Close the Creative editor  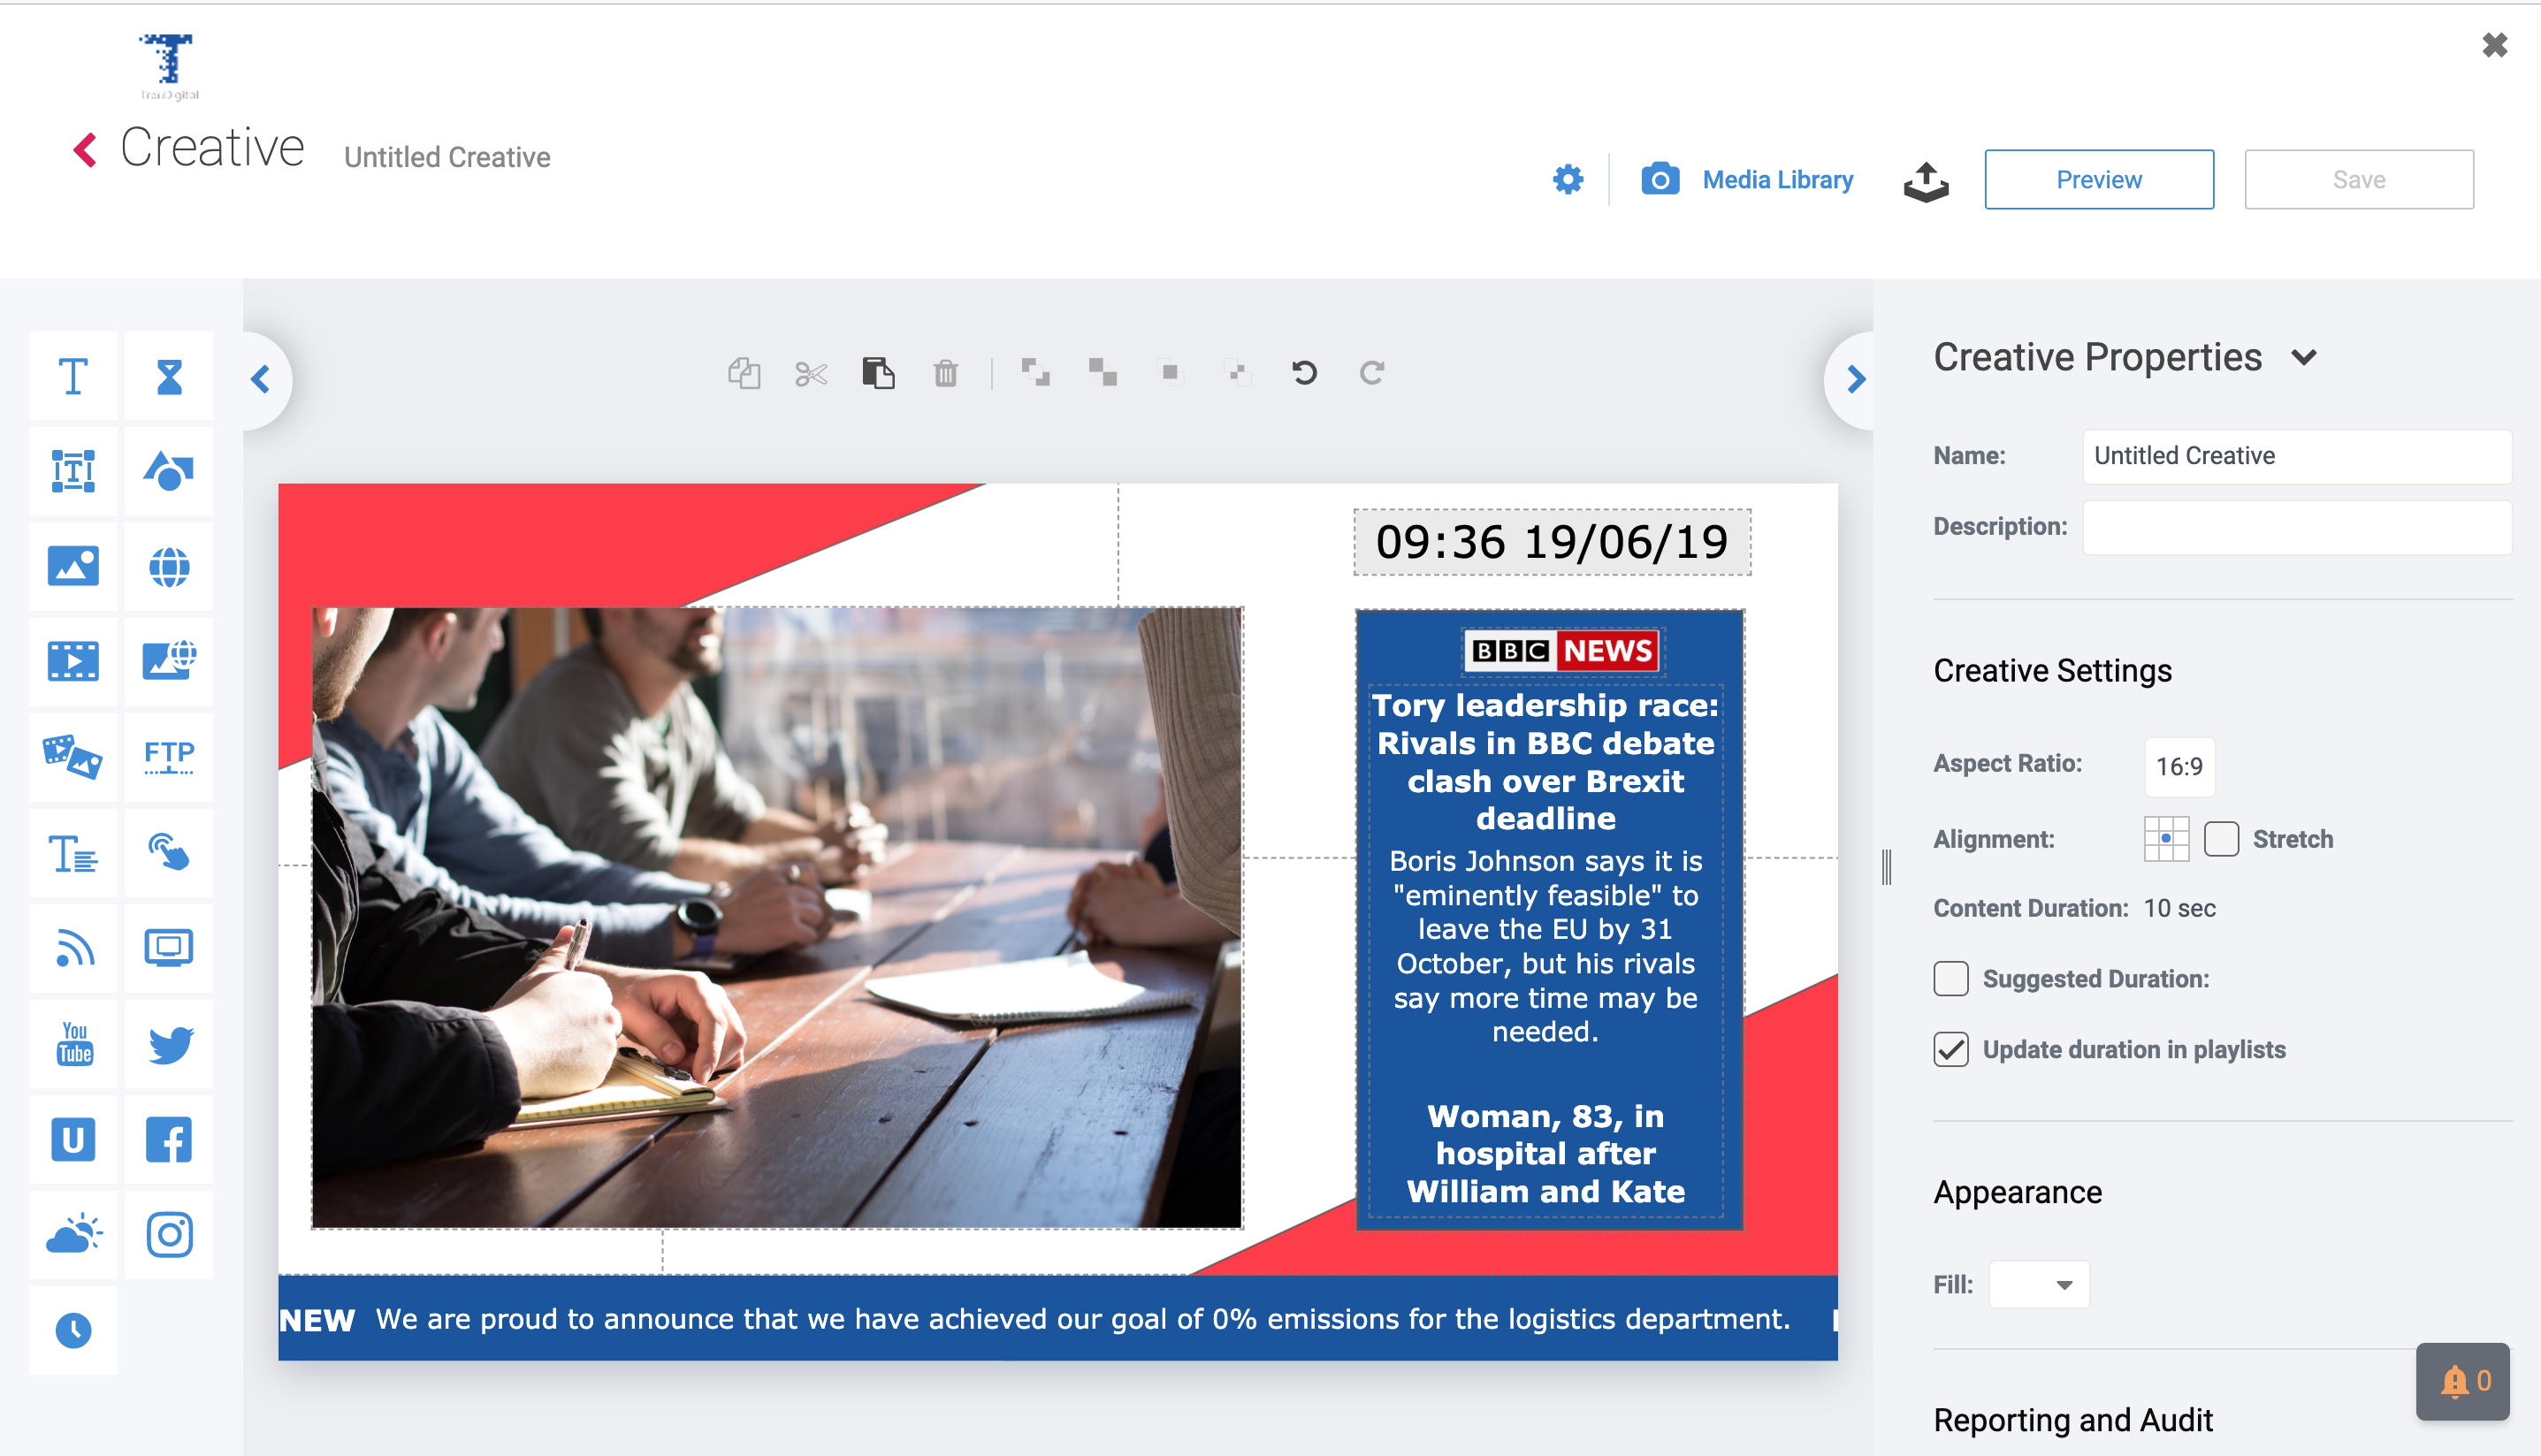[2494, 45]
